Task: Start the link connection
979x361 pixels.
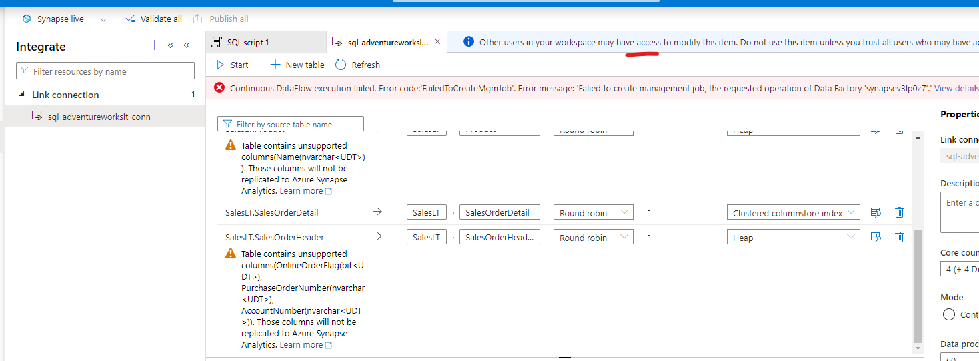Action: (232, 65)
